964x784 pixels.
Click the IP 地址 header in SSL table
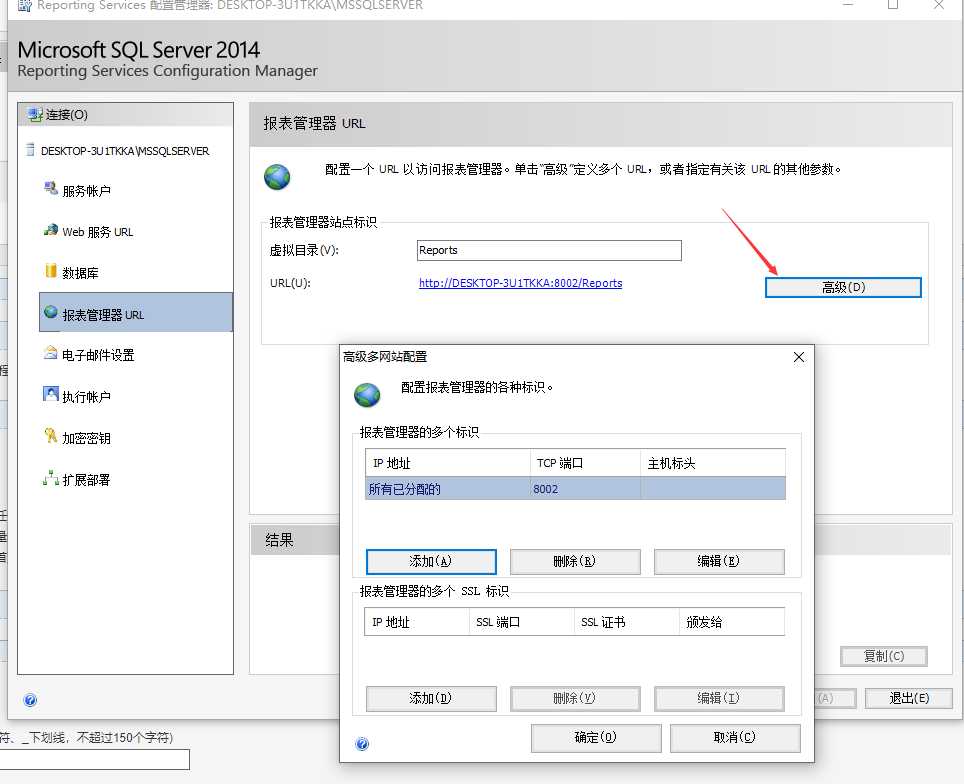point(417,622)
